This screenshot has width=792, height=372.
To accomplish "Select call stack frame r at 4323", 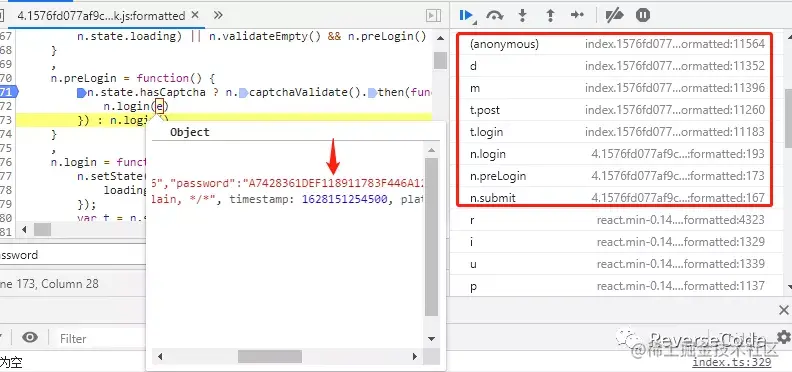I will pyautogui.click(x=617, y=220).
